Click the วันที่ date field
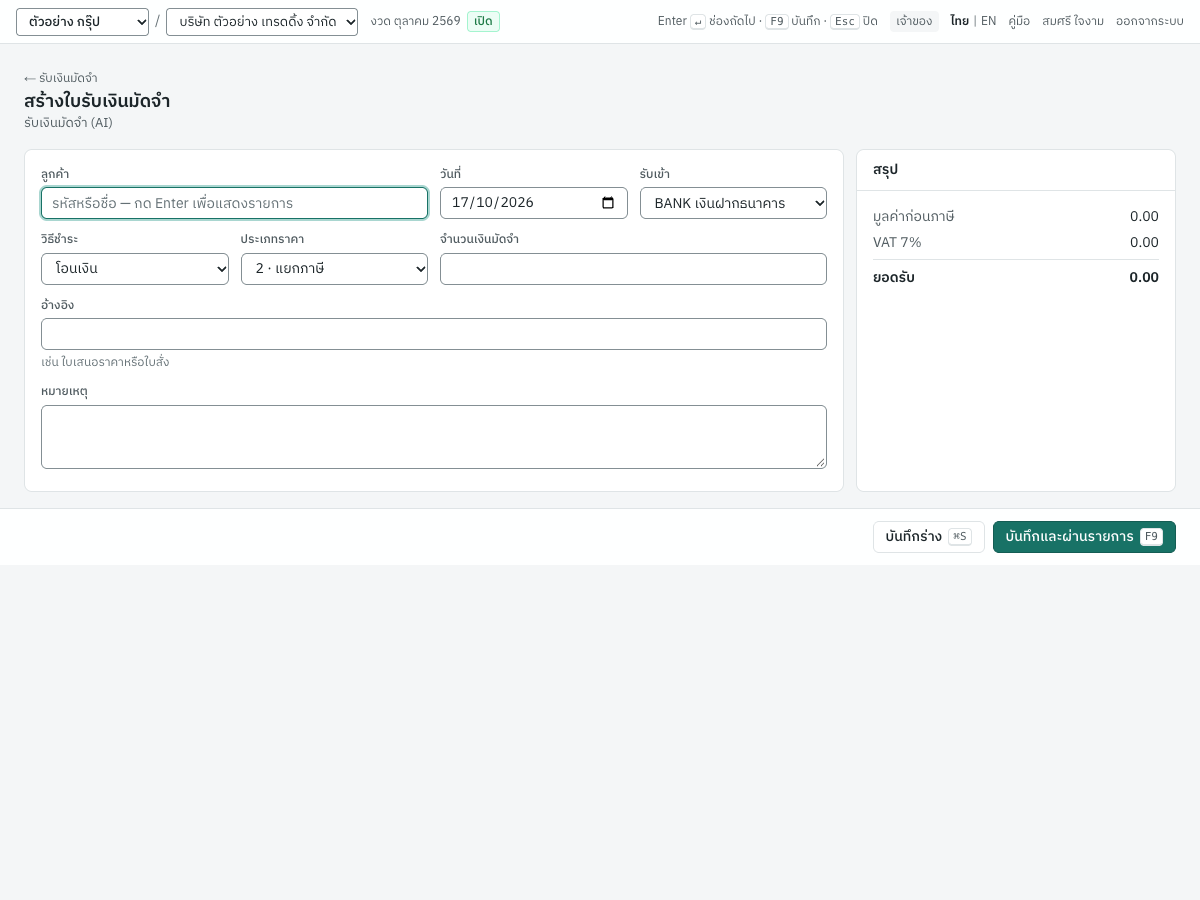This screenshot has height=900, width=1200. tap(534, 203)
